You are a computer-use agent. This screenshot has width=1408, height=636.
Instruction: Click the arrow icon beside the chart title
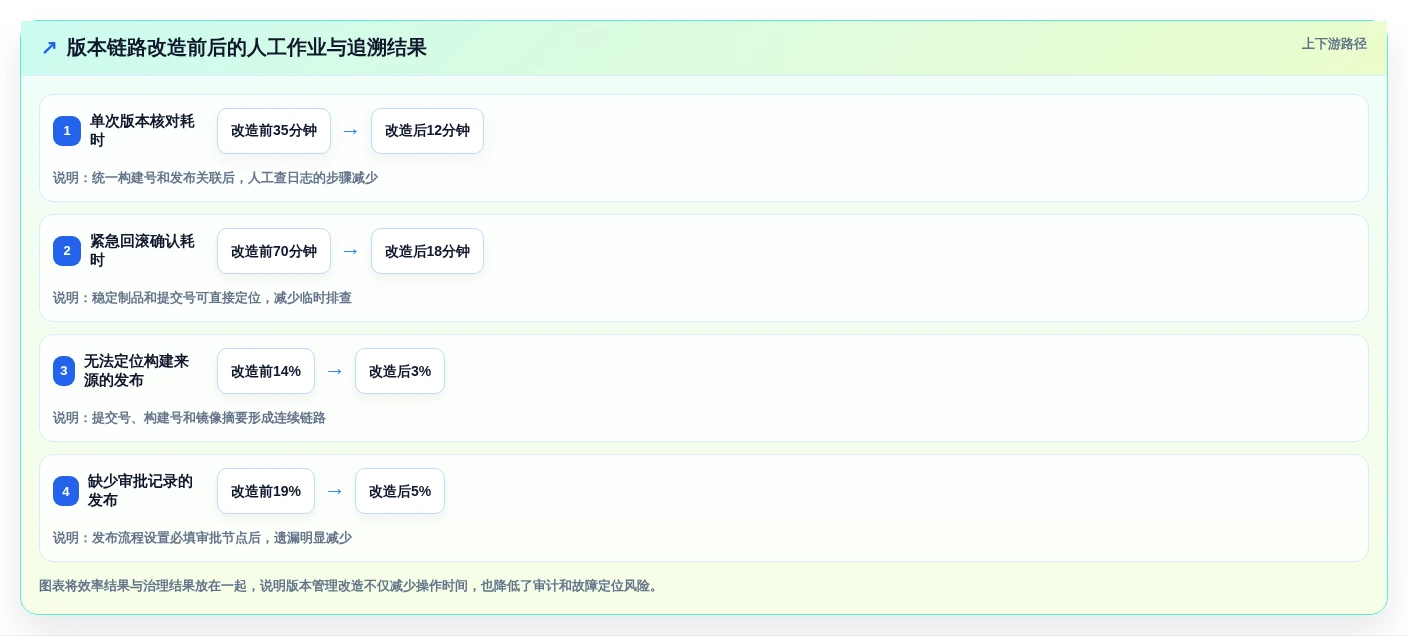pos(49,48)
